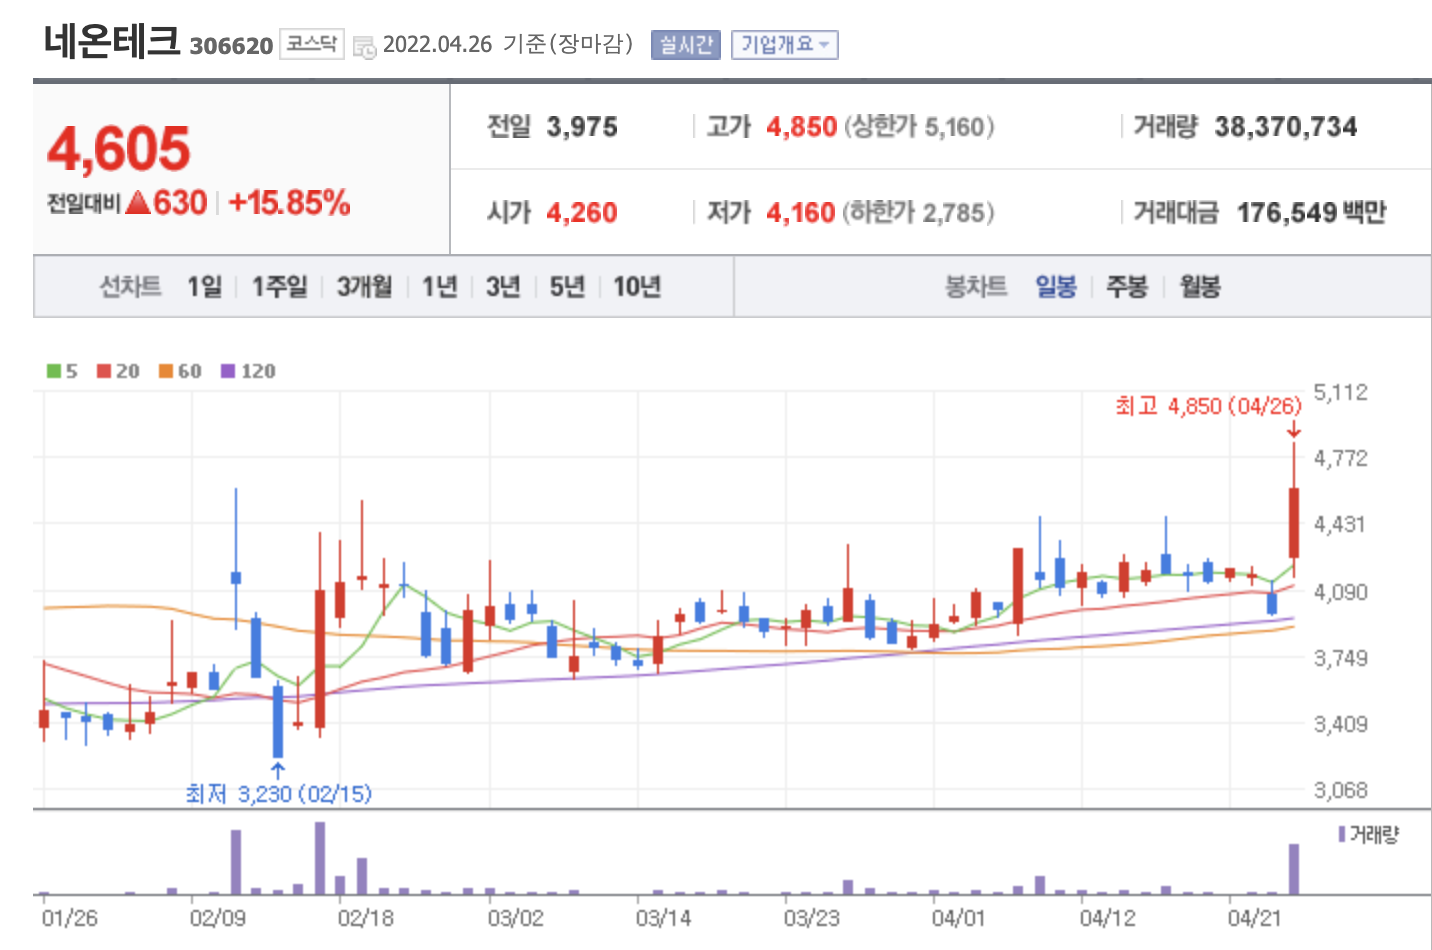This screenshot has width=1432, height=950.
Task: Click the 상한가 5,160 text
Action: pos(919,127)
